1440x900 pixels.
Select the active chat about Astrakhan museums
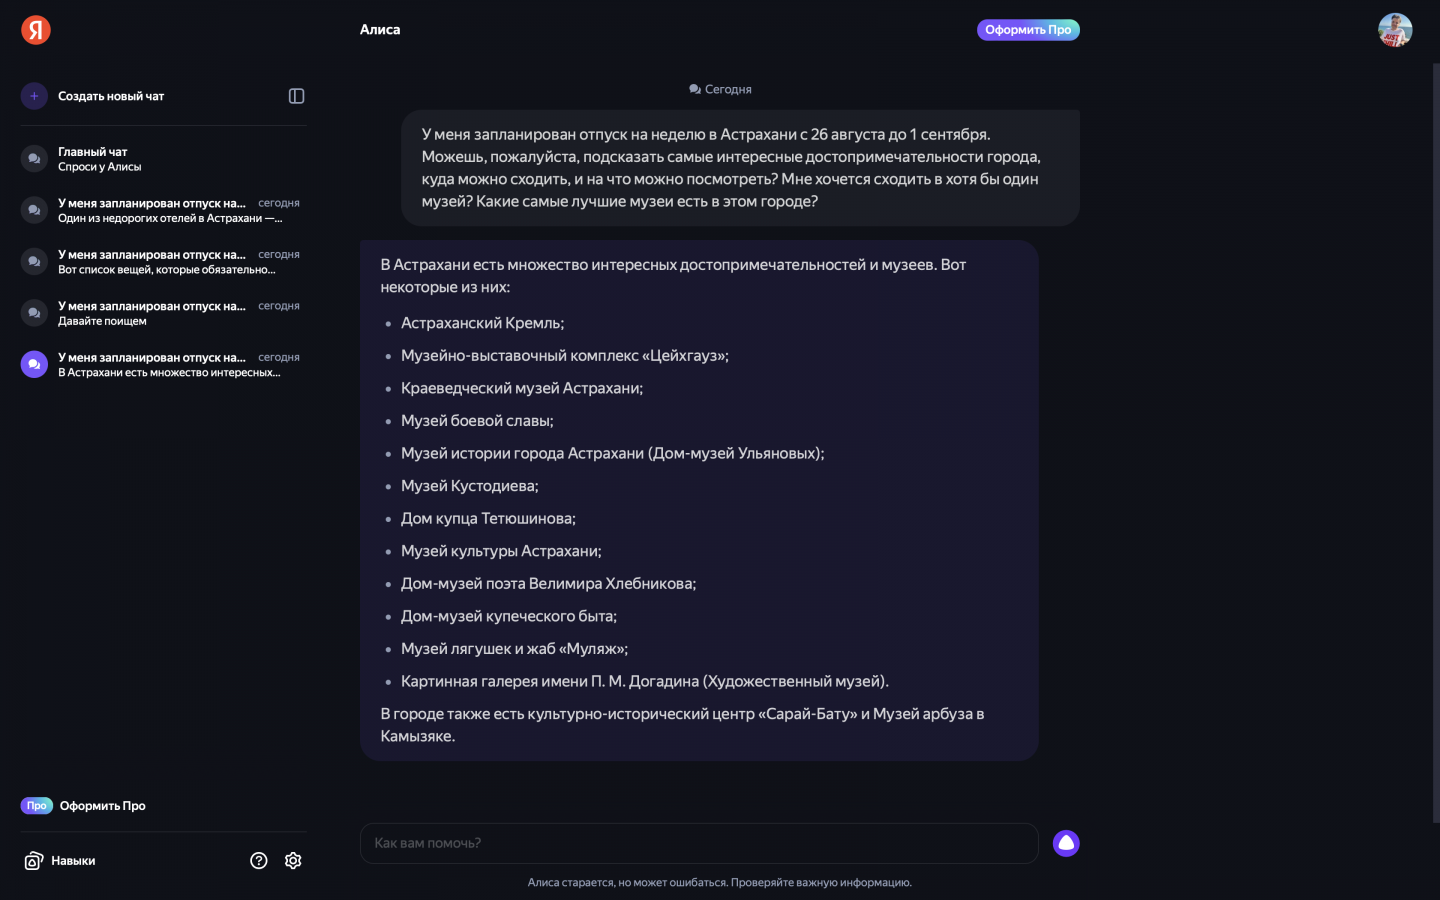(170, 365)
